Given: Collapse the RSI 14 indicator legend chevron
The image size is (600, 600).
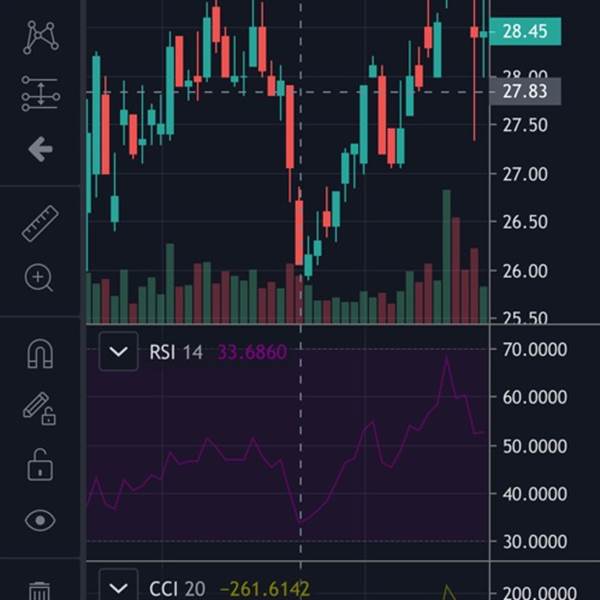Looking at the screenshot, I should pos(119,351).
